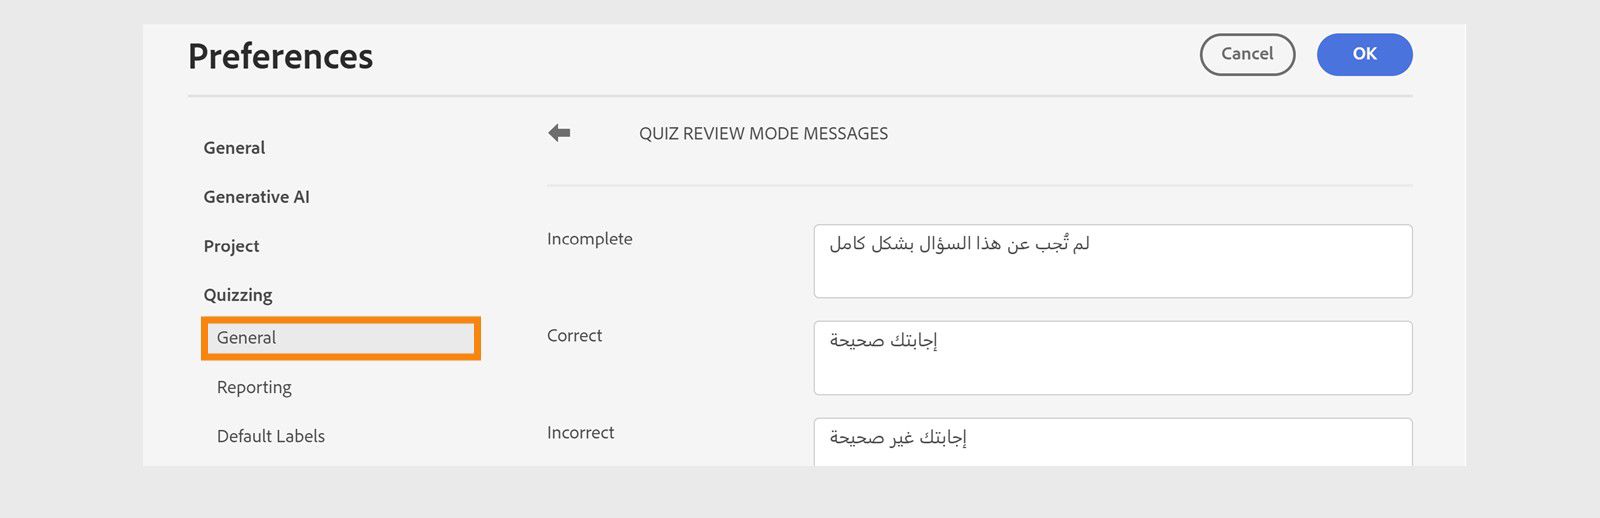The height and width of the screenshot is (518, 1600).
Task: Open Project preferences
Action: (x=231, y=246)
